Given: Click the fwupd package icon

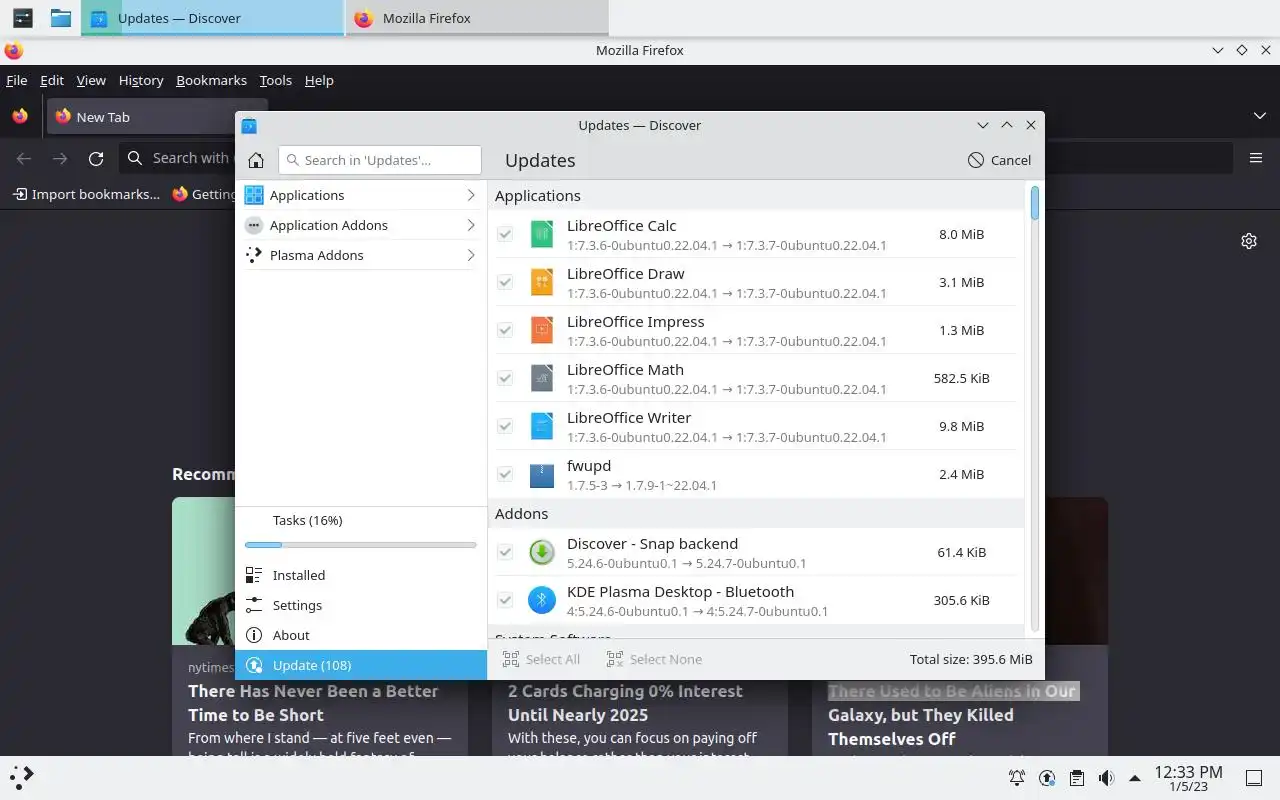Looking at the screenshot, I should [x=541, y=474].
